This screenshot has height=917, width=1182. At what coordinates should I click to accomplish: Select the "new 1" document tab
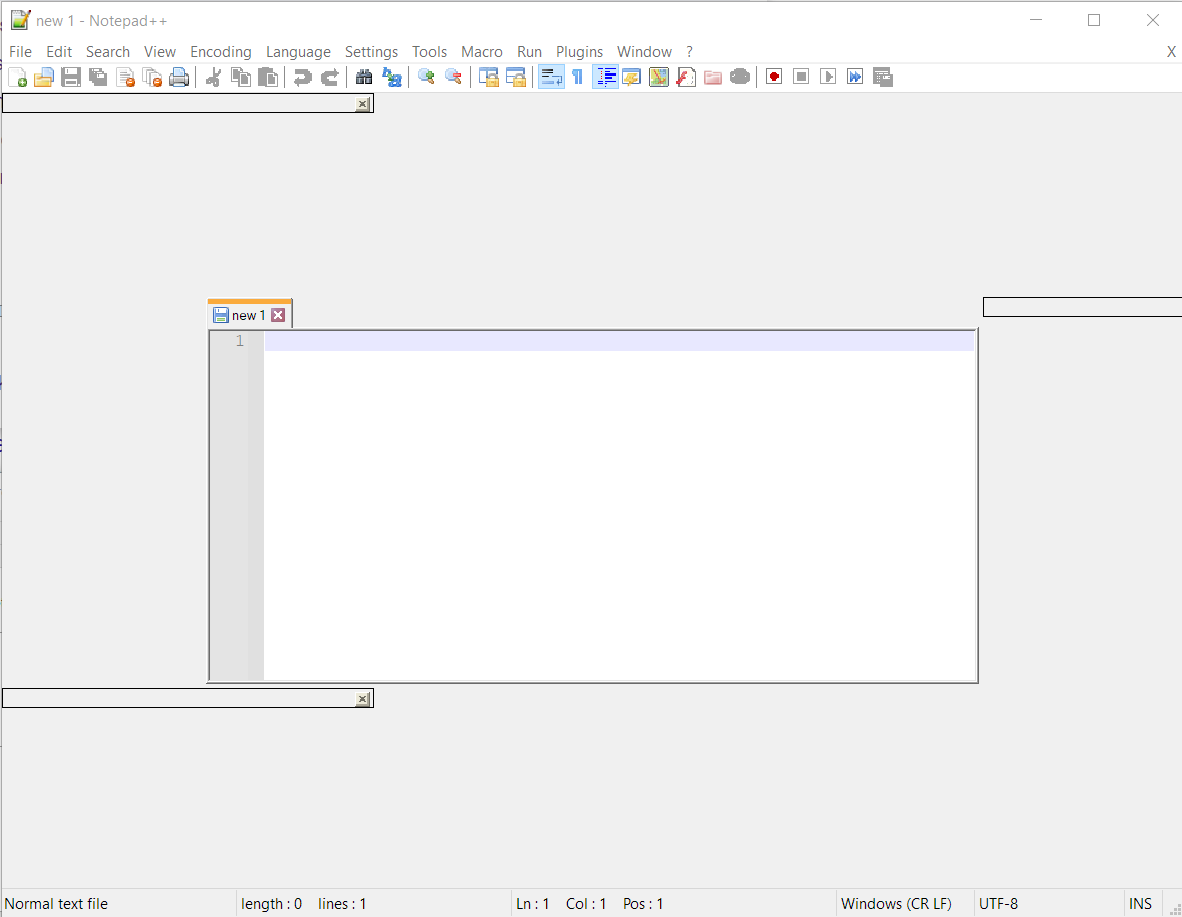[249, 315]
